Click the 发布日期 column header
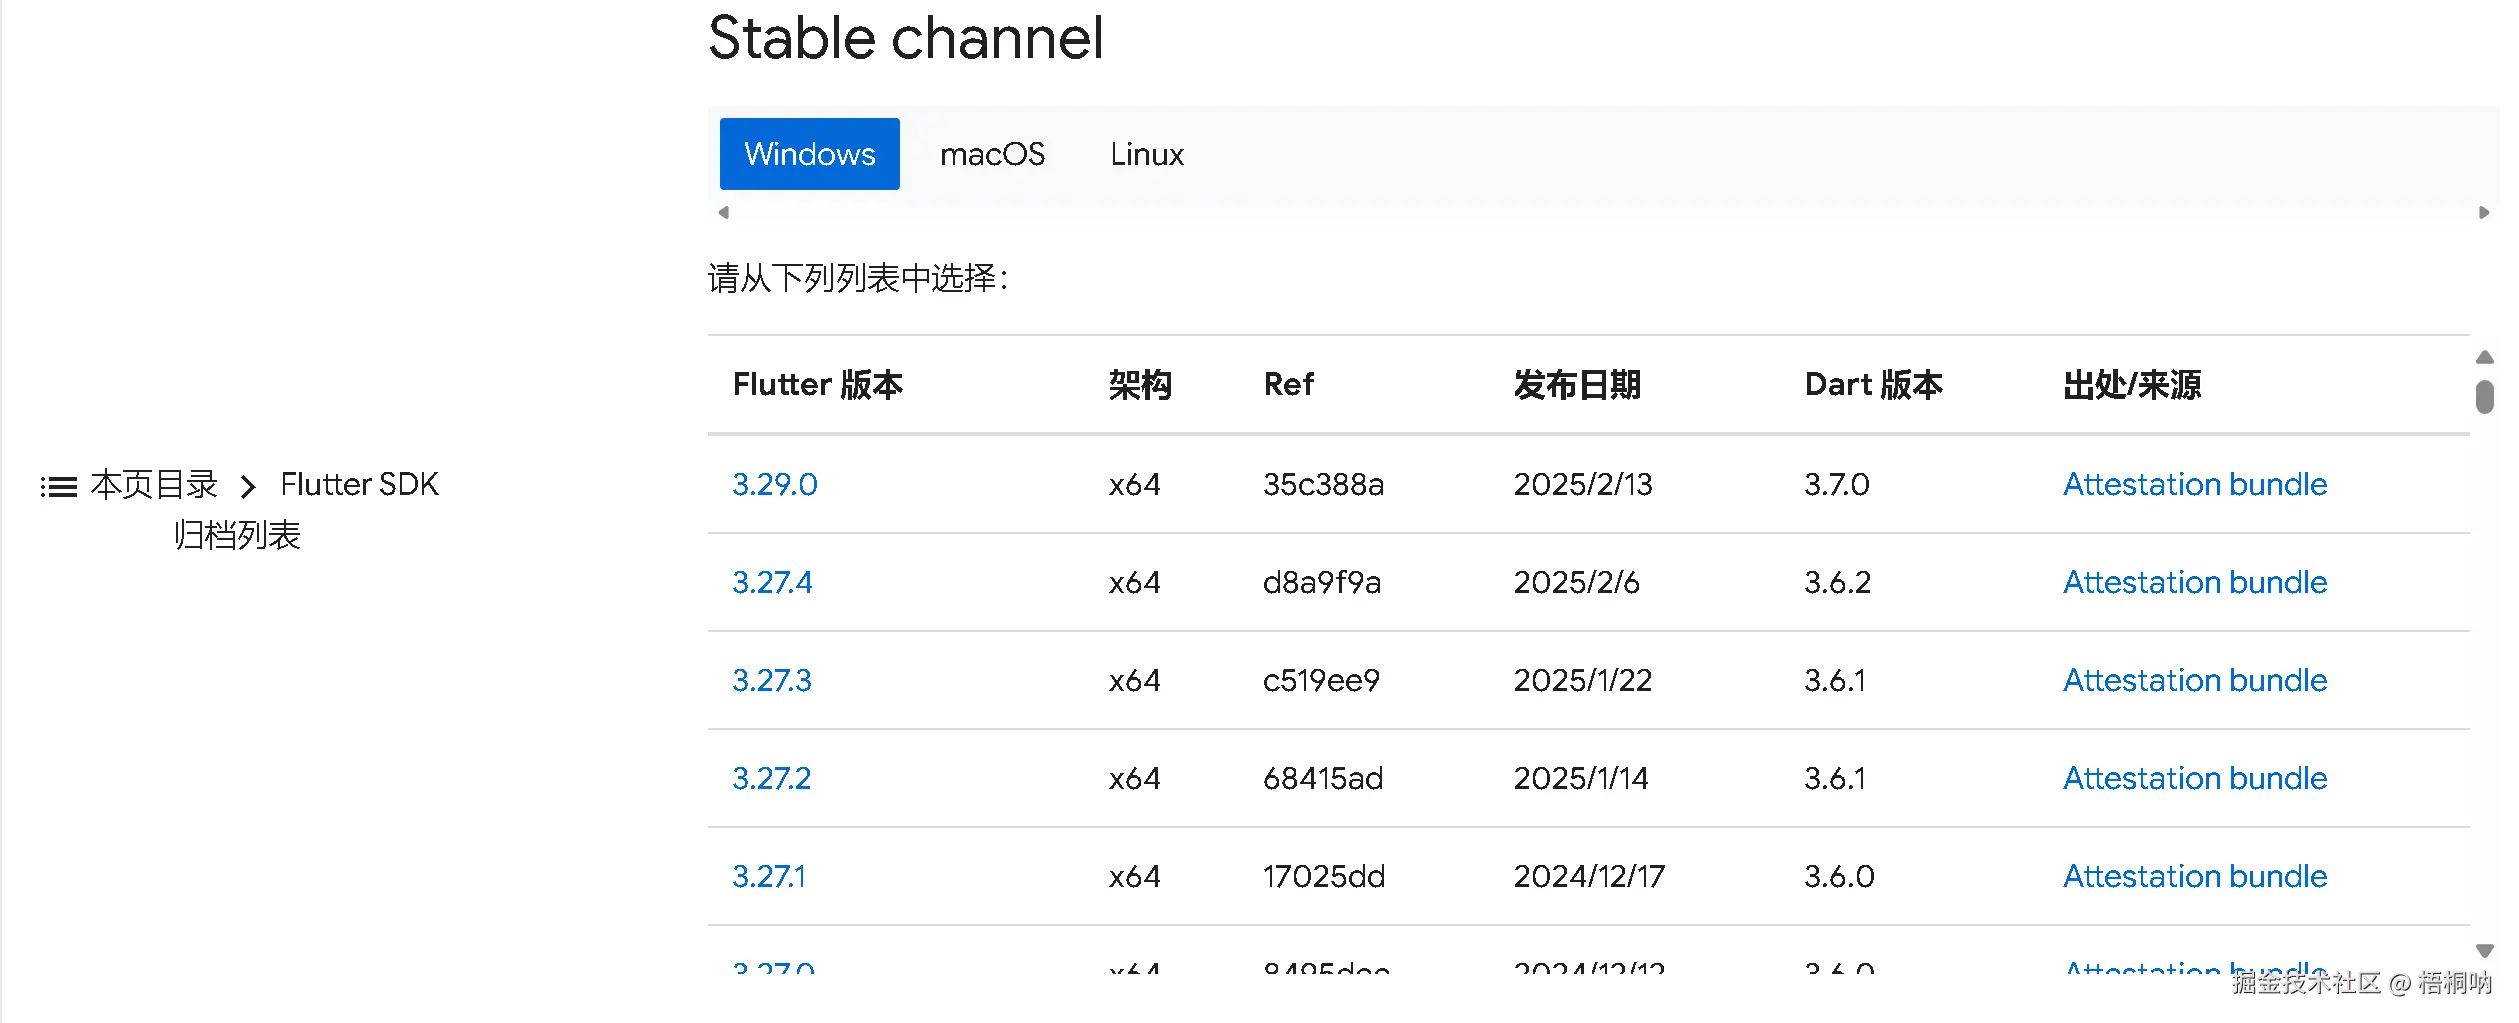 point(1577,385)
